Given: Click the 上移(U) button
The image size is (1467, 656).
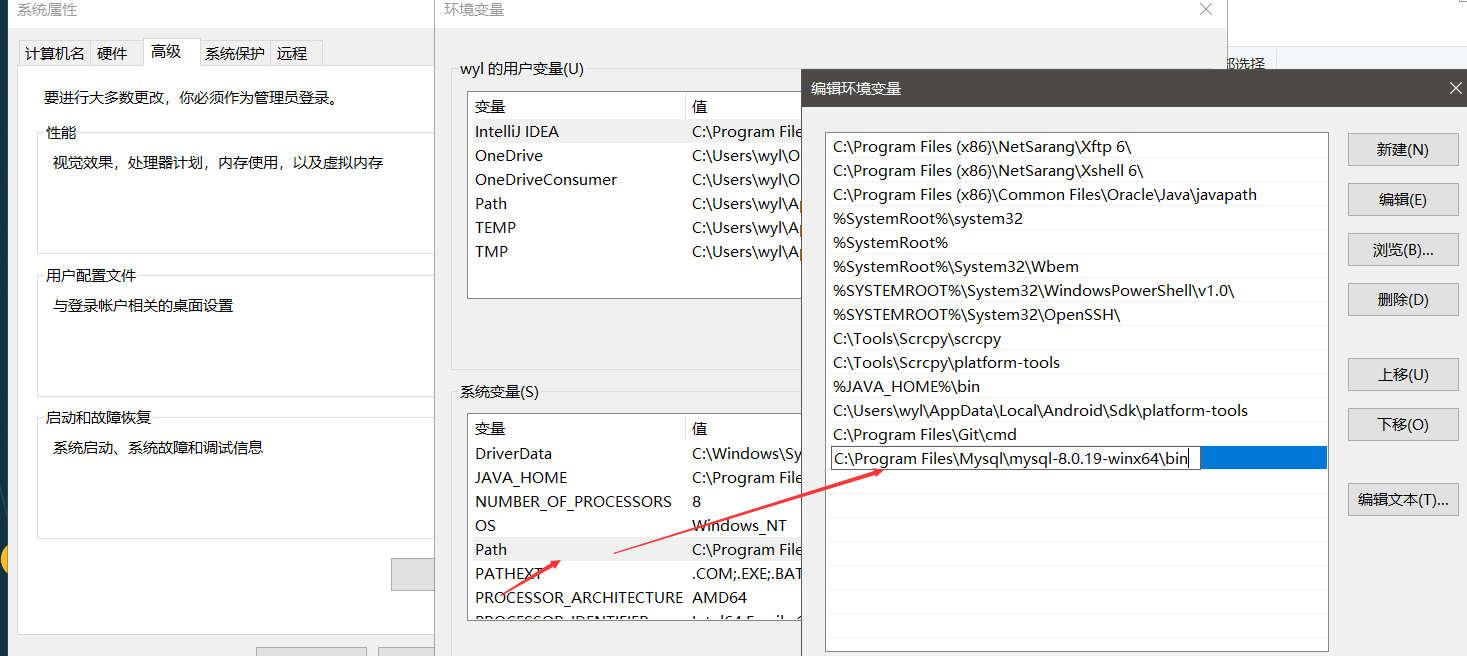Looking at the screenshot, I should pos(1402,375).
